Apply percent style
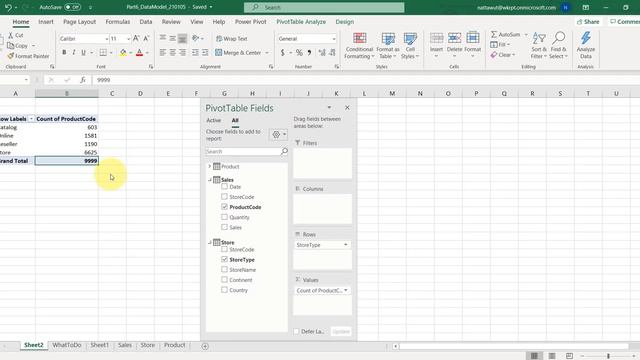This screenshot has height=360, width=640. point(299,53)
